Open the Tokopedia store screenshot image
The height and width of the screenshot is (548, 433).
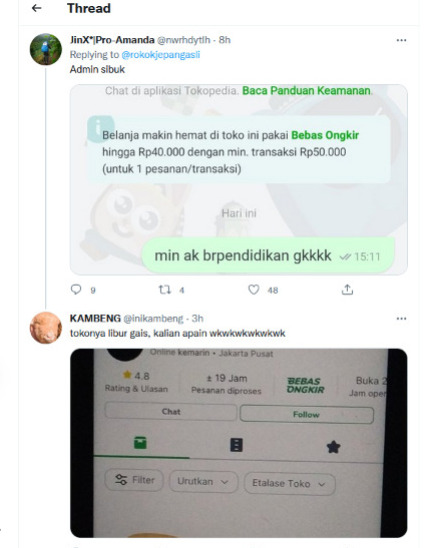239,443
